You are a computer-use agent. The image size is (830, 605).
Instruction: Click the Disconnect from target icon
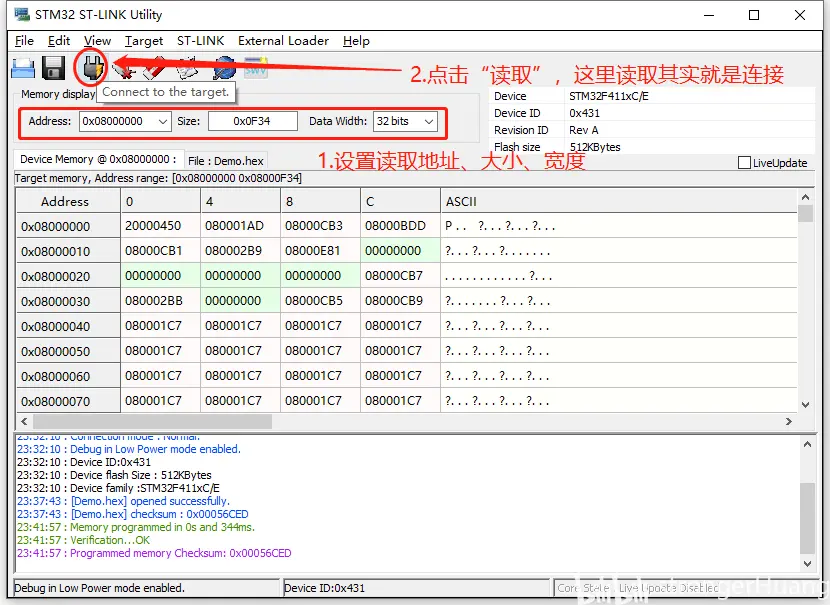(124, 68)
